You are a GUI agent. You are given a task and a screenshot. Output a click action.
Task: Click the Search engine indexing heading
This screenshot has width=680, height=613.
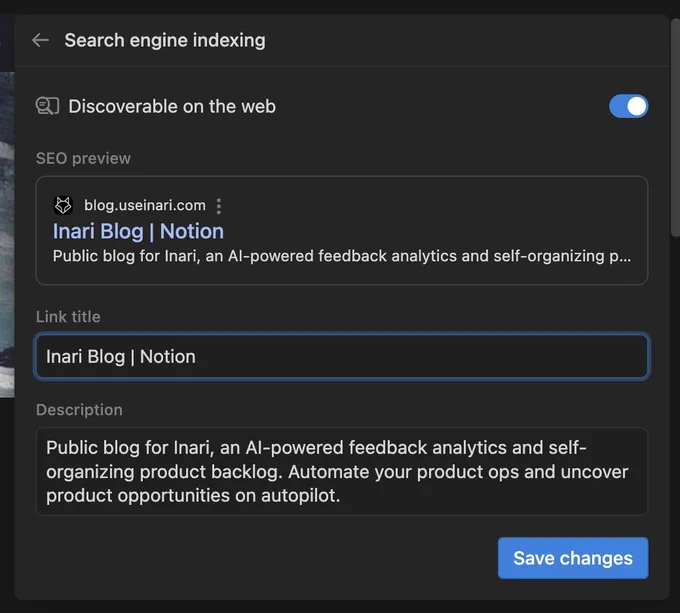(165, 40)
